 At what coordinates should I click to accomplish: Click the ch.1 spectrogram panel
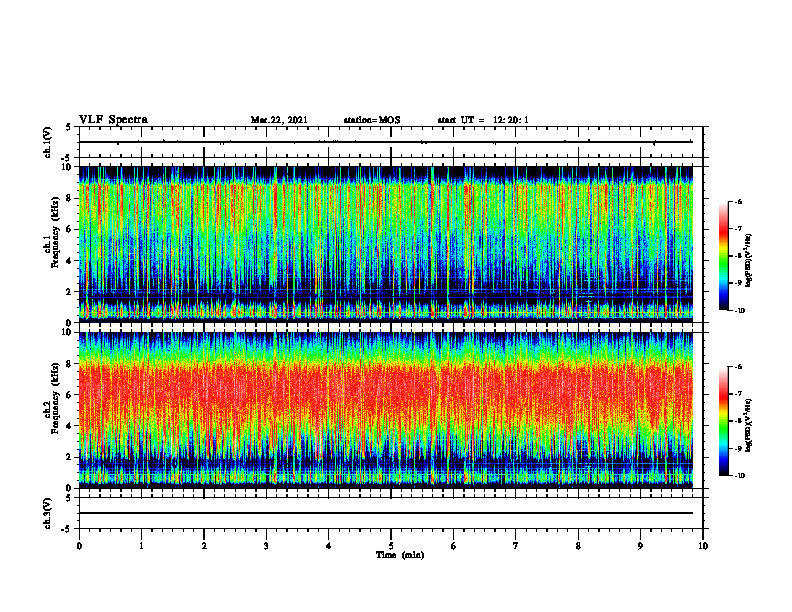point(386,244)
